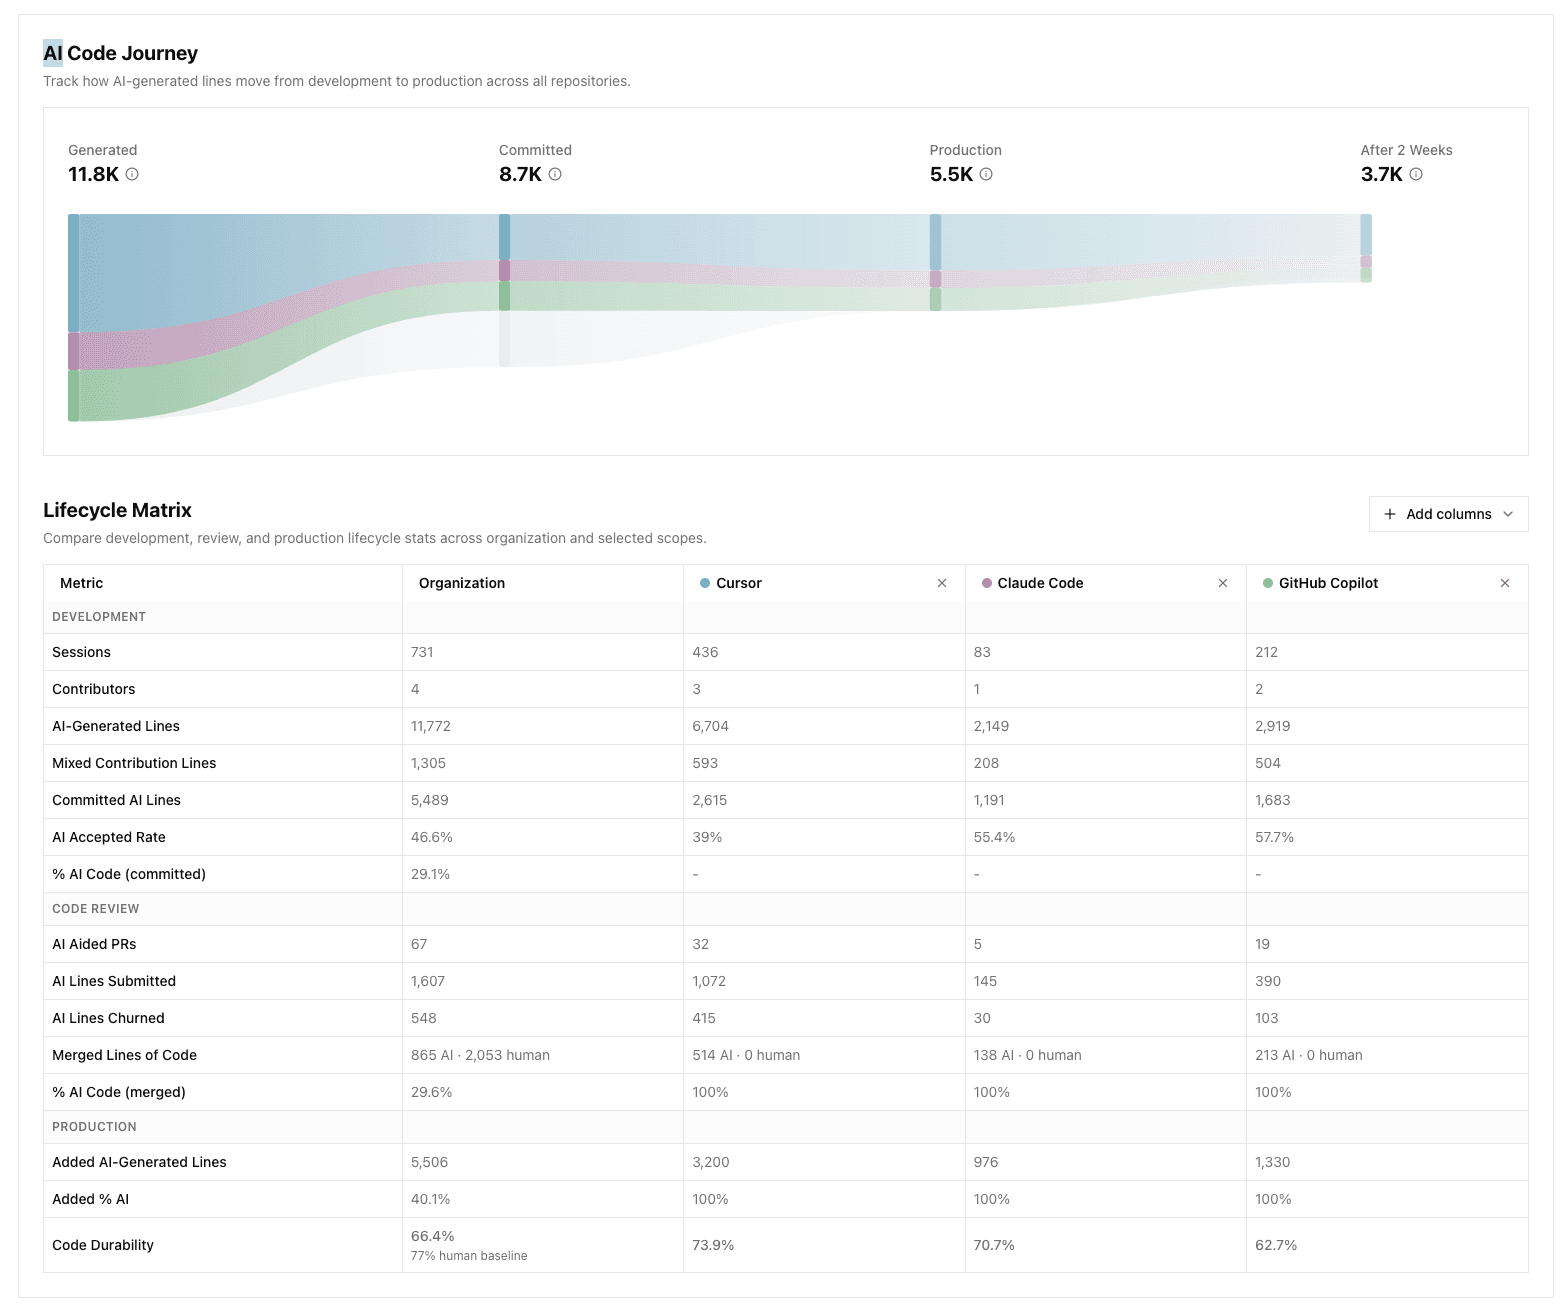The image size is (1562, 1309).
Task: Click Cursor's blue indicator dot
Action: point(706,582)
